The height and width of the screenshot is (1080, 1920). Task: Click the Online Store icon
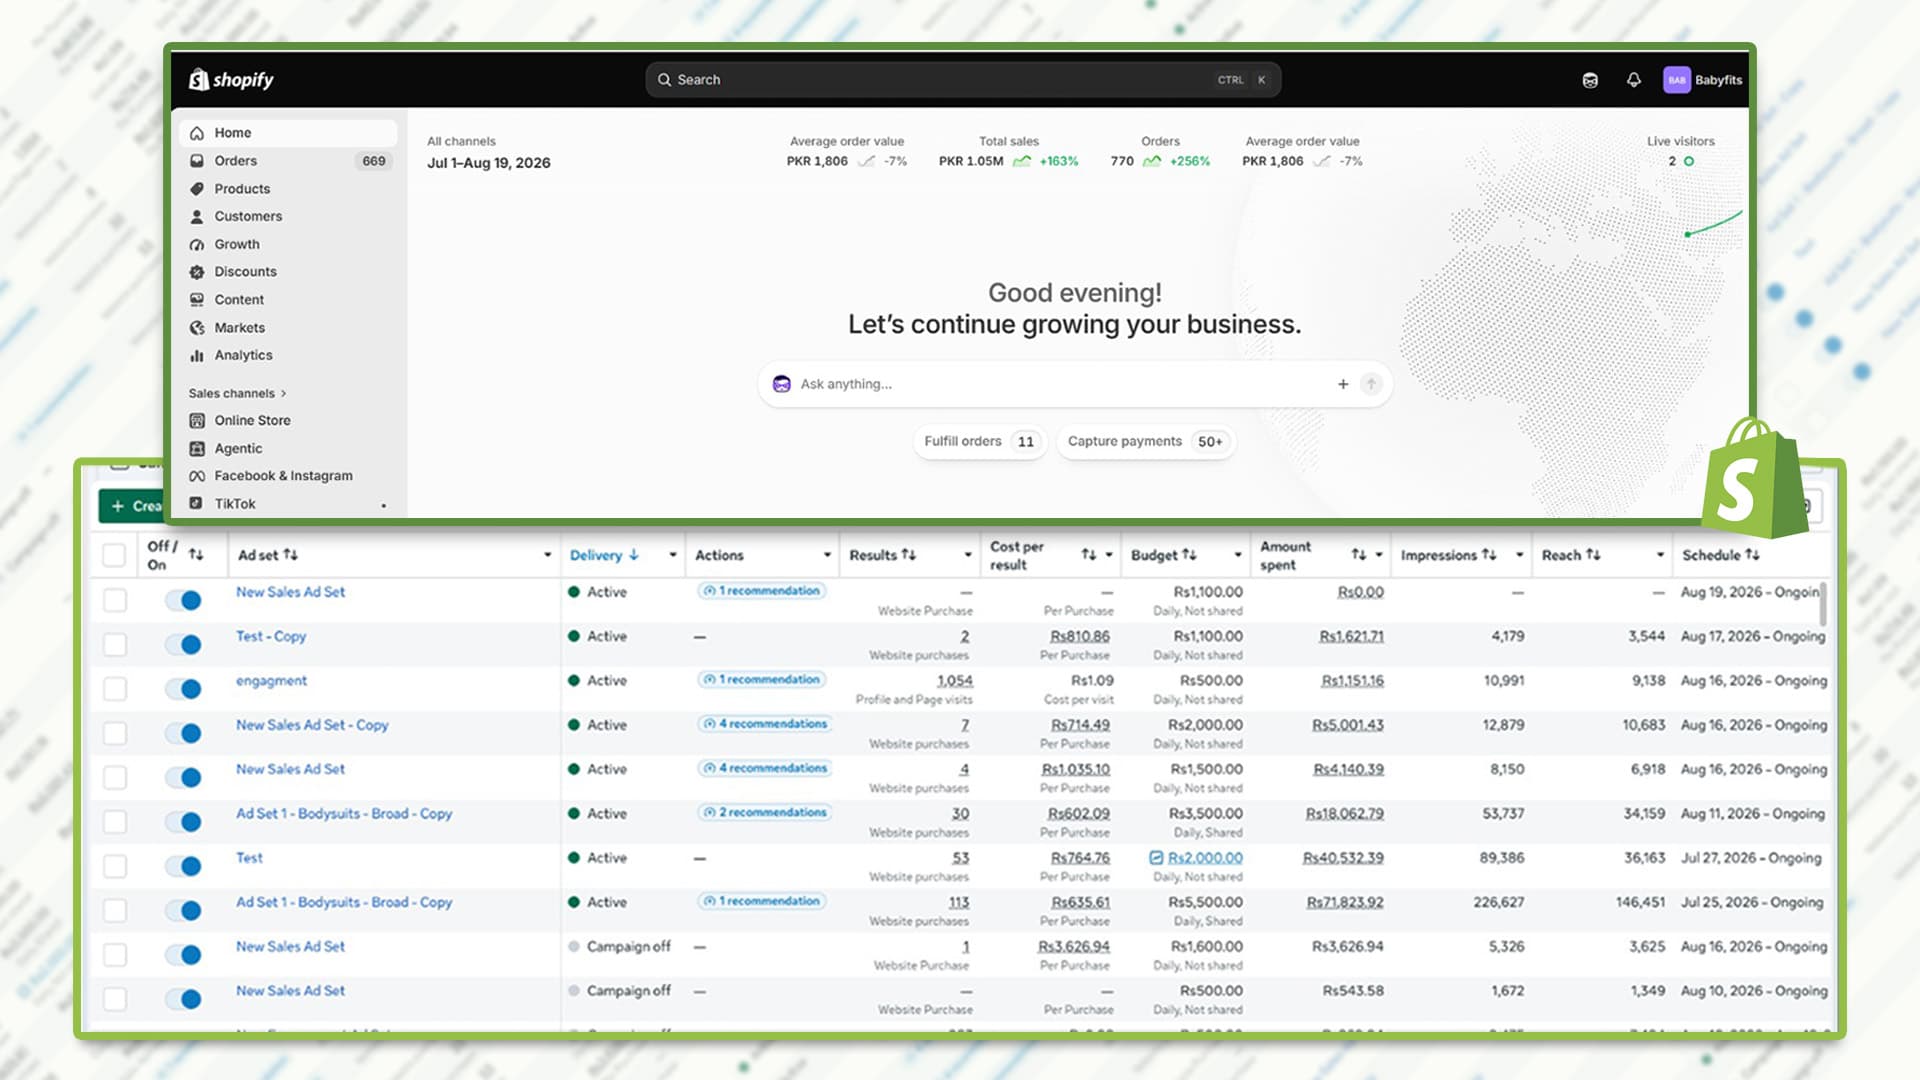click(197, 421)
